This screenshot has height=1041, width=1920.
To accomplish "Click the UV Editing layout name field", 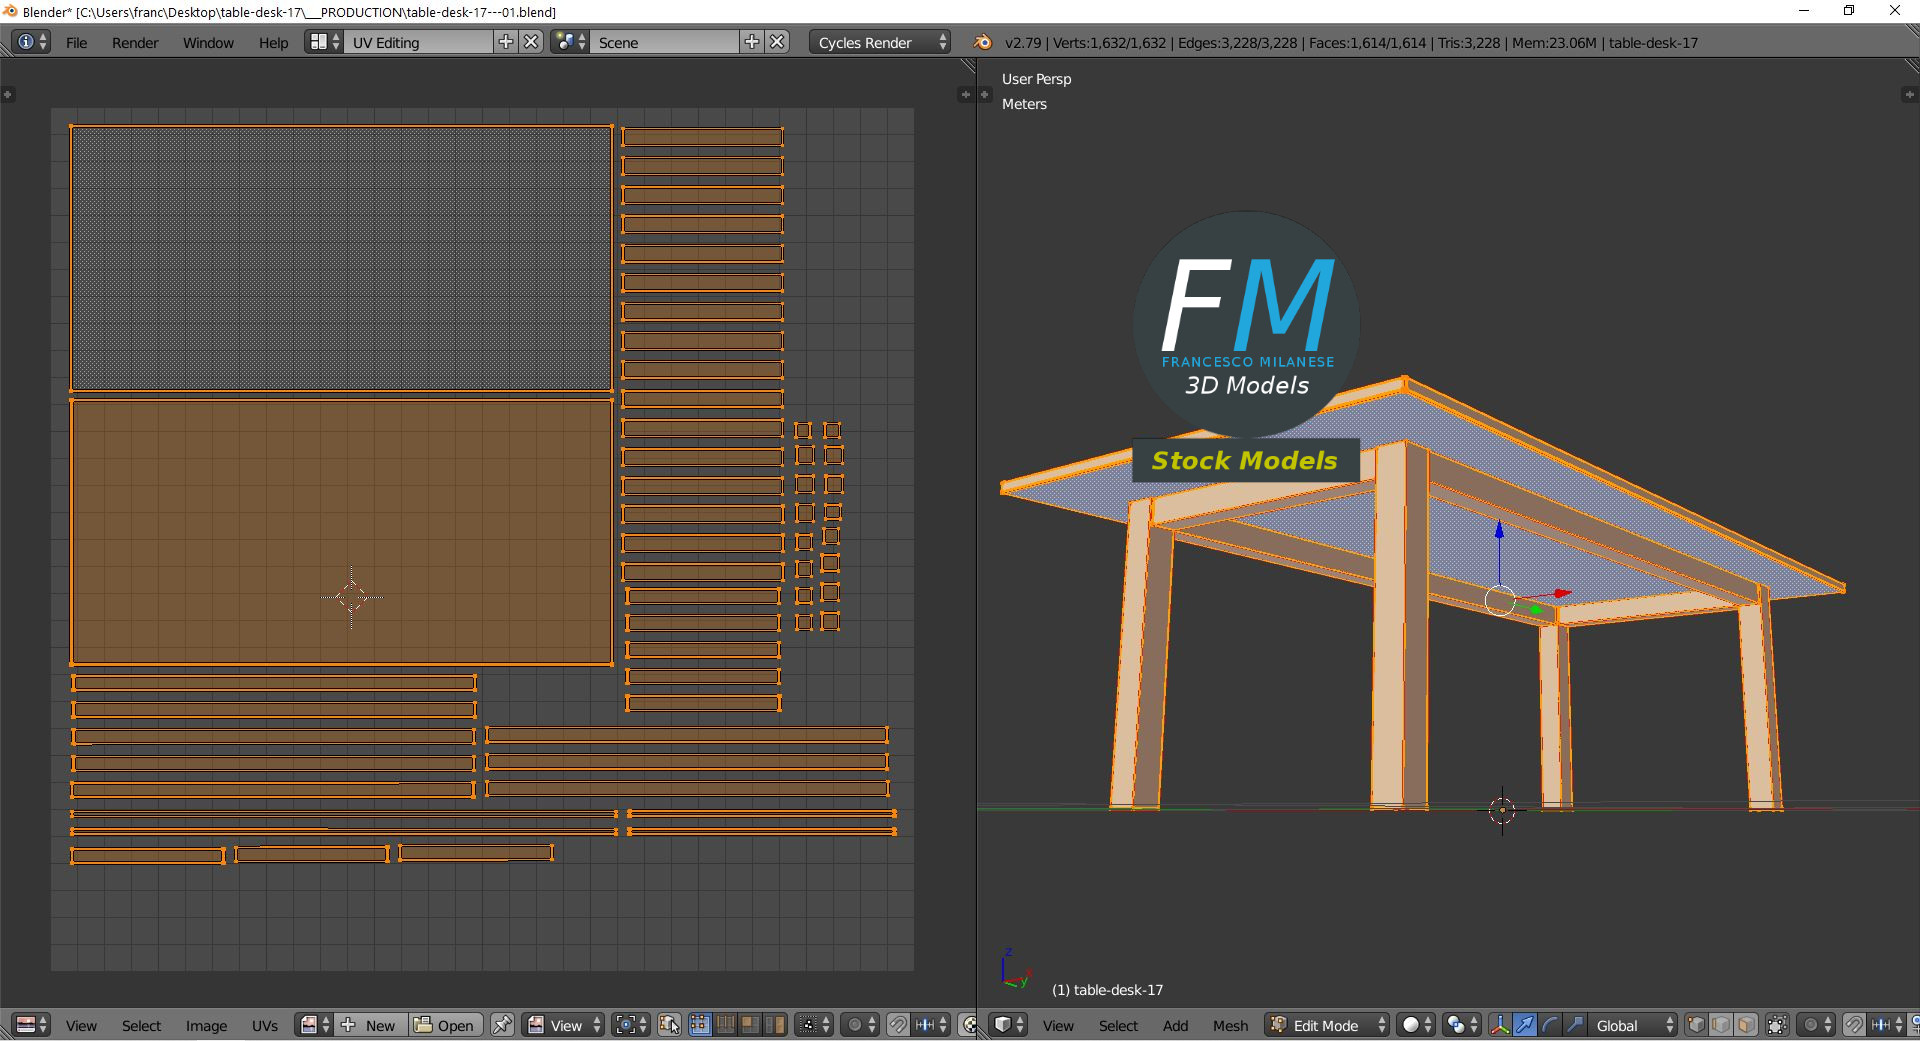I will point(420,43).
